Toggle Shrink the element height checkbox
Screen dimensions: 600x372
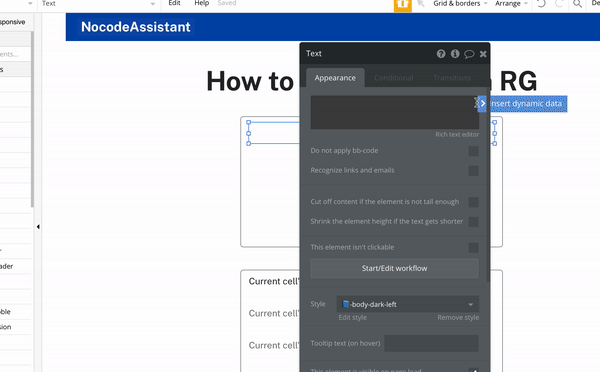[473, 222]
